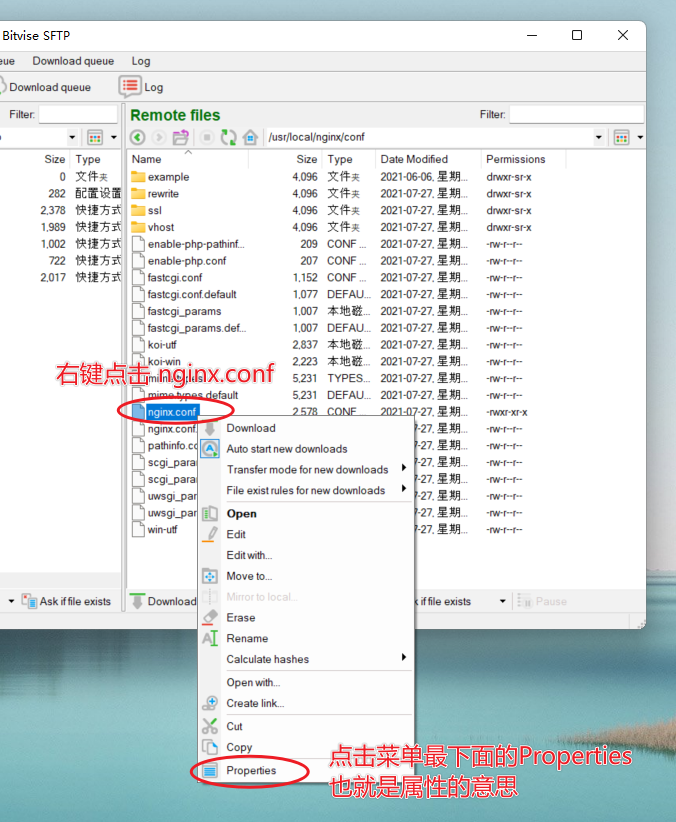Click the vhost folder icon

point(138,227)
